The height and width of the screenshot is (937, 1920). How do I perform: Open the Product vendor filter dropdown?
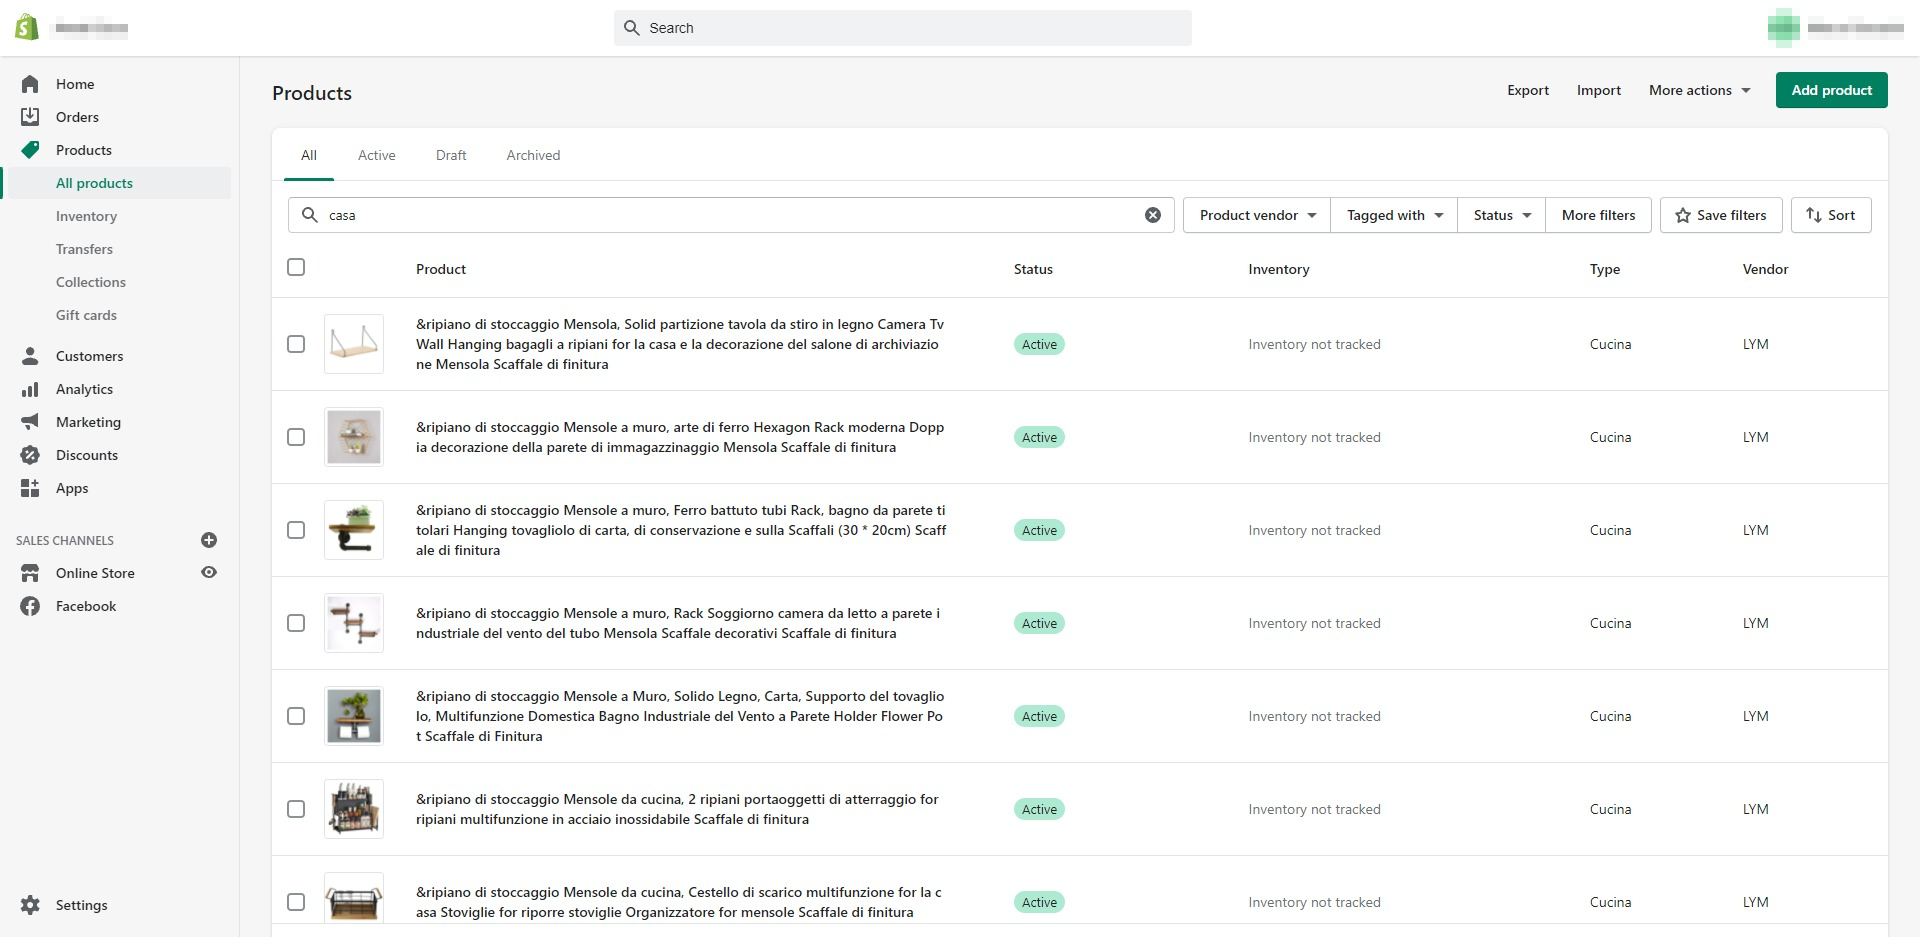1257,215
